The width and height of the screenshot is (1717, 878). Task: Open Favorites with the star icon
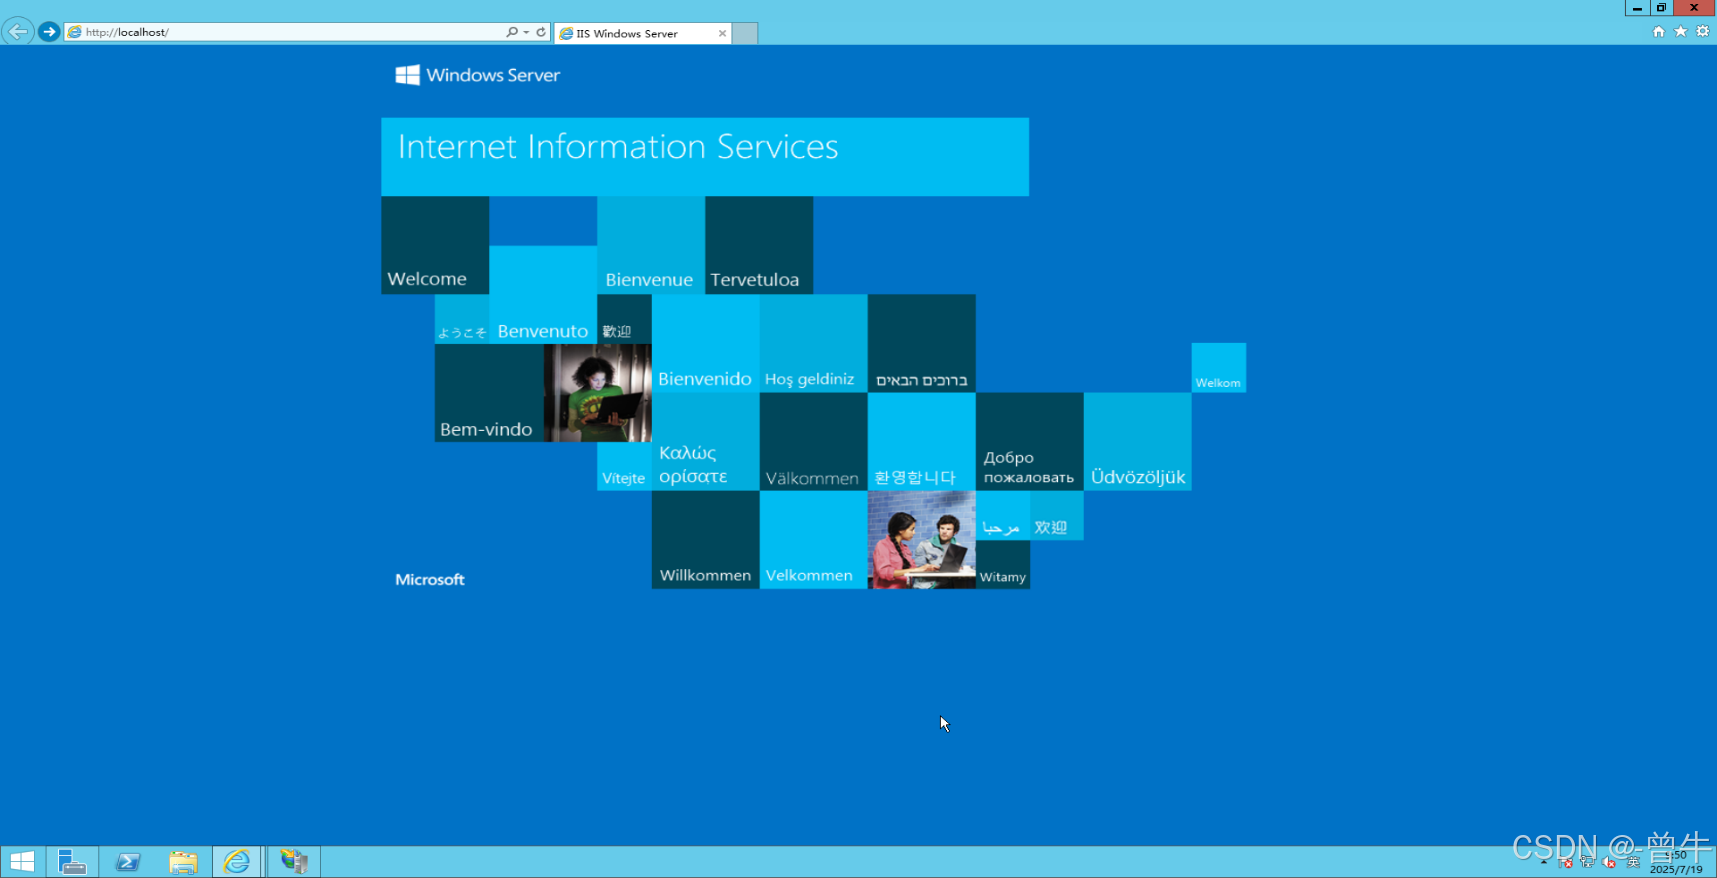(x=1681, y=32)
